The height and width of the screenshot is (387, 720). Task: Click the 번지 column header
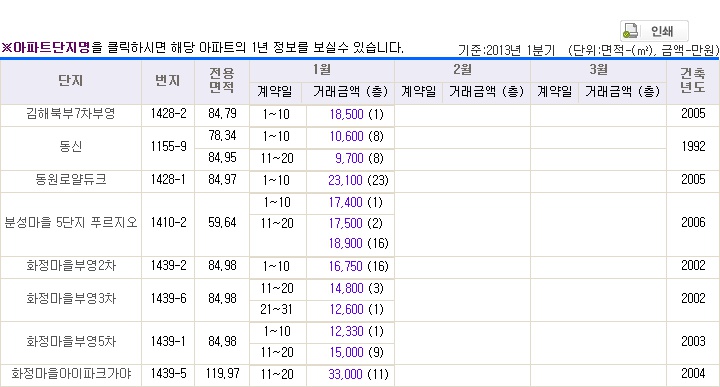(168, 81)
